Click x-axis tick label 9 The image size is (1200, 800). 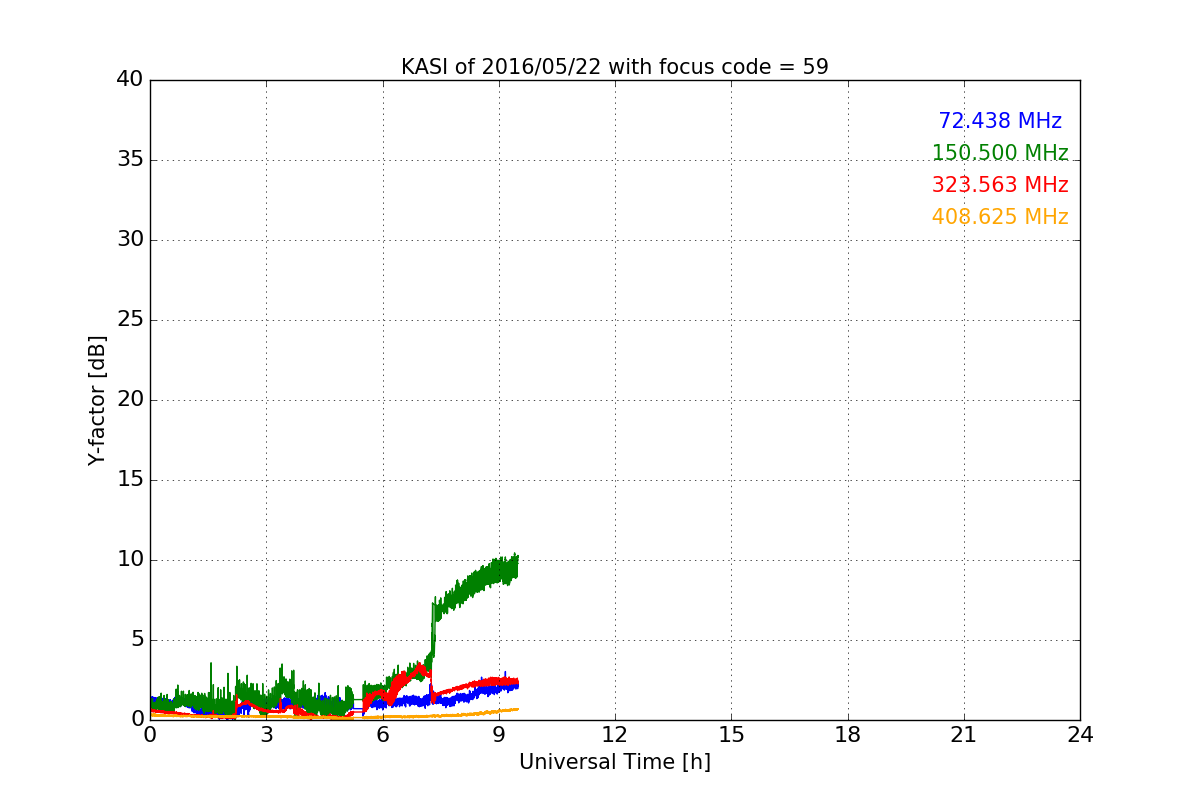[499, 735]
